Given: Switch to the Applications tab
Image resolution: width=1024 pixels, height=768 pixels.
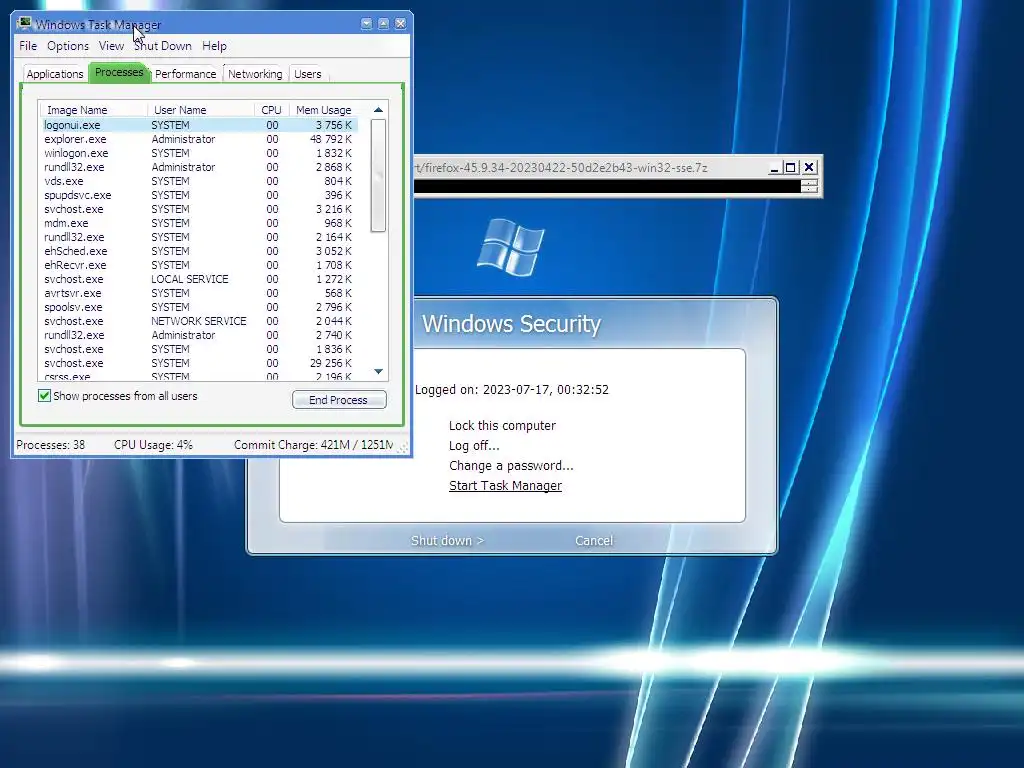Looking at the screenshot, I should click(x=55, y=74).
